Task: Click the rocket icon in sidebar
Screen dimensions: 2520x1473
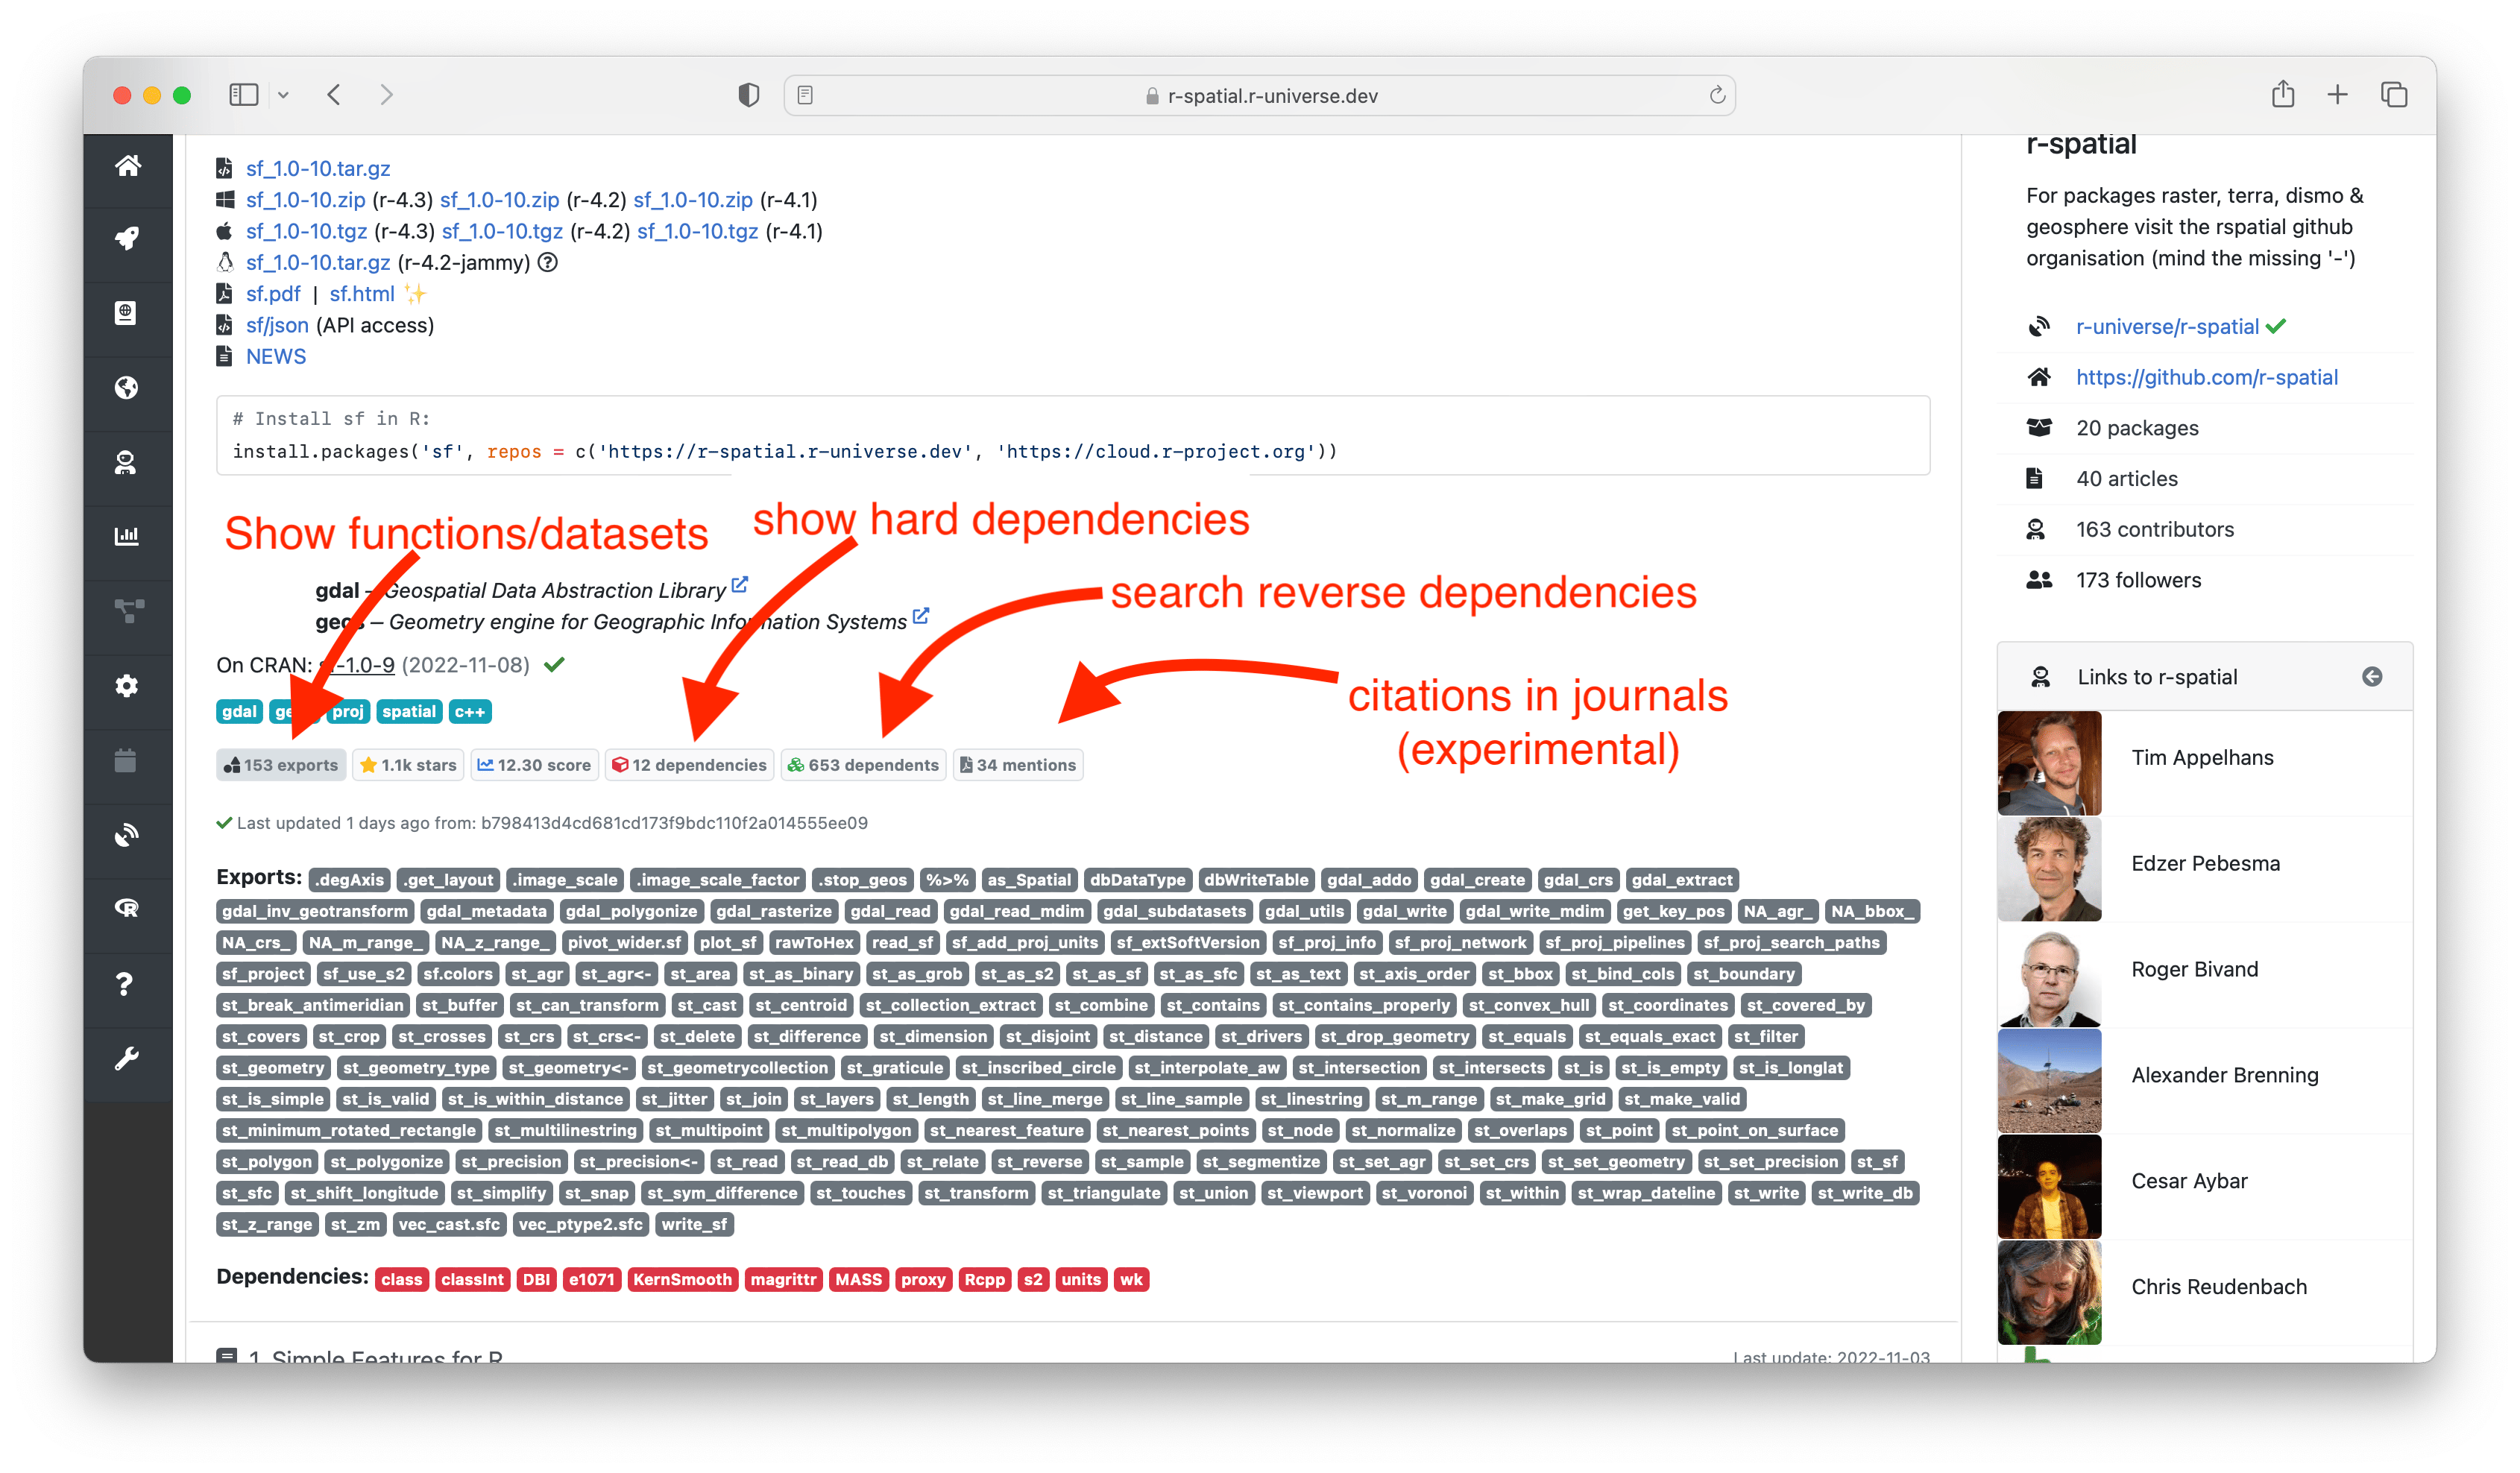Action: (x=127, y=239)
